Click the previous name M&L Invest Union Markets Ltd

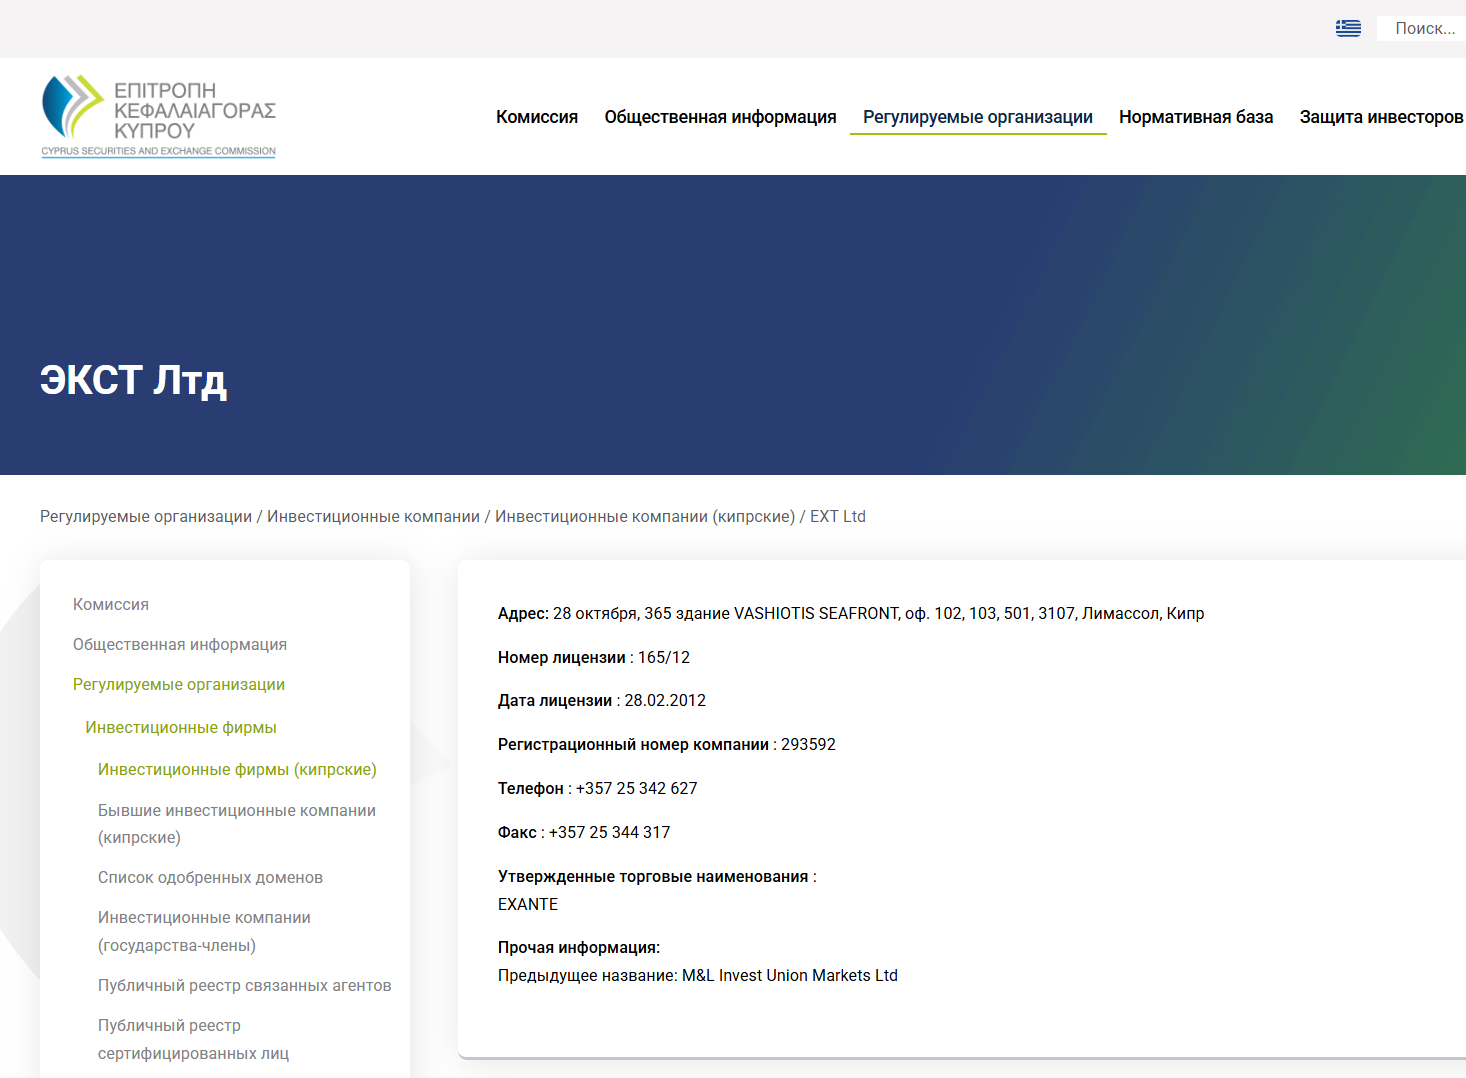pyautogui.click(x=790, y=975)
